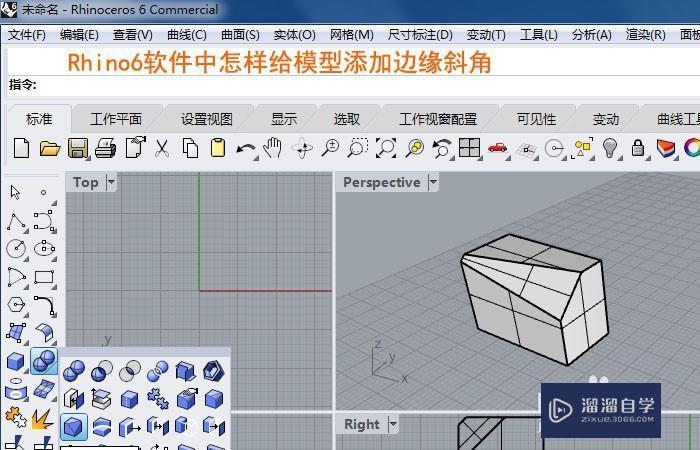Click the Set CPlane grid icon
700x450 pixels.
[x=526, y=150]
